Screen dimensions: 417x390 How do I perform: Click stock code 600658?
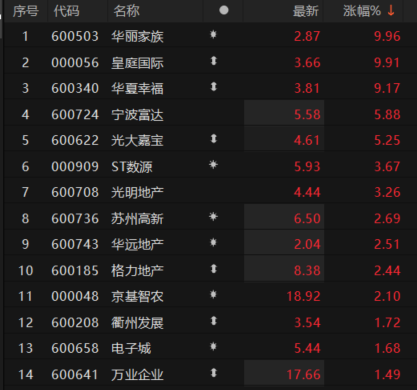tap(75, 348)
